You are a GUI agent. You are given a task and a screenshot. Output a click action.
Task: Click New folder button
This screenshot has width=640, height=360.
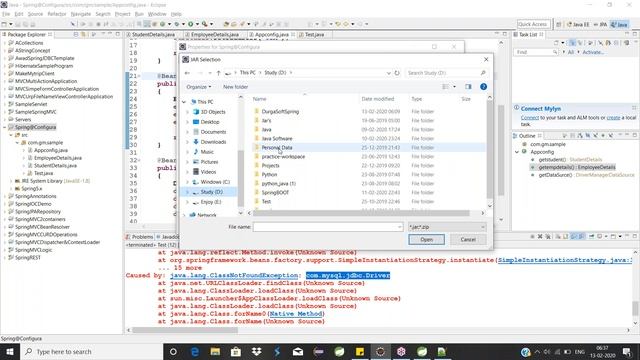point(236,87)
